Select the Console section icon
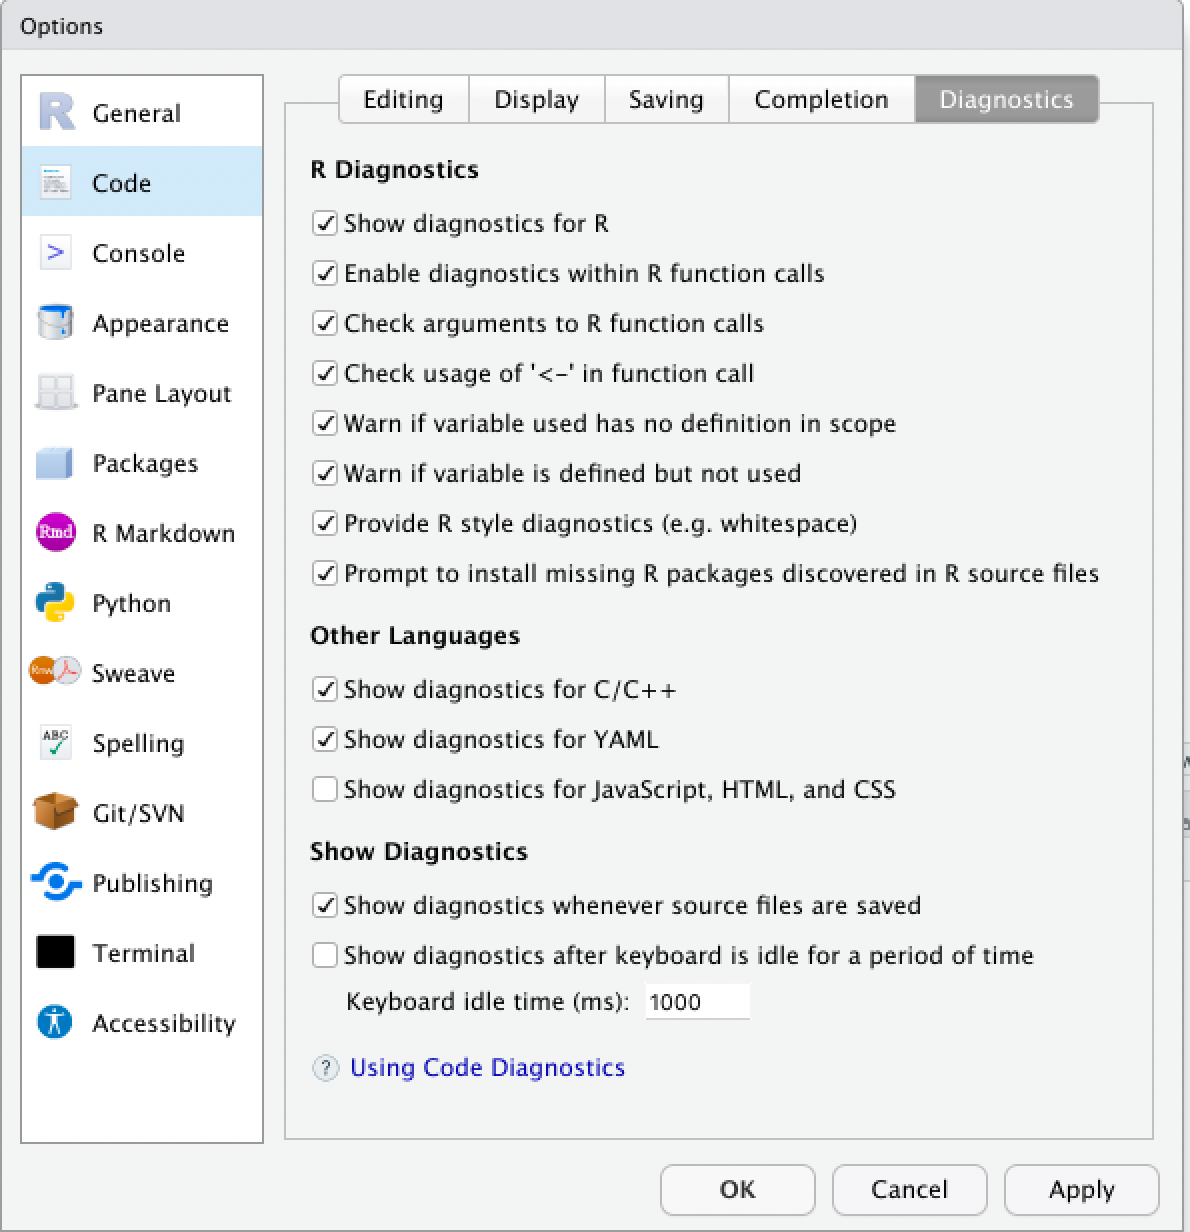 tap(56, 253)
